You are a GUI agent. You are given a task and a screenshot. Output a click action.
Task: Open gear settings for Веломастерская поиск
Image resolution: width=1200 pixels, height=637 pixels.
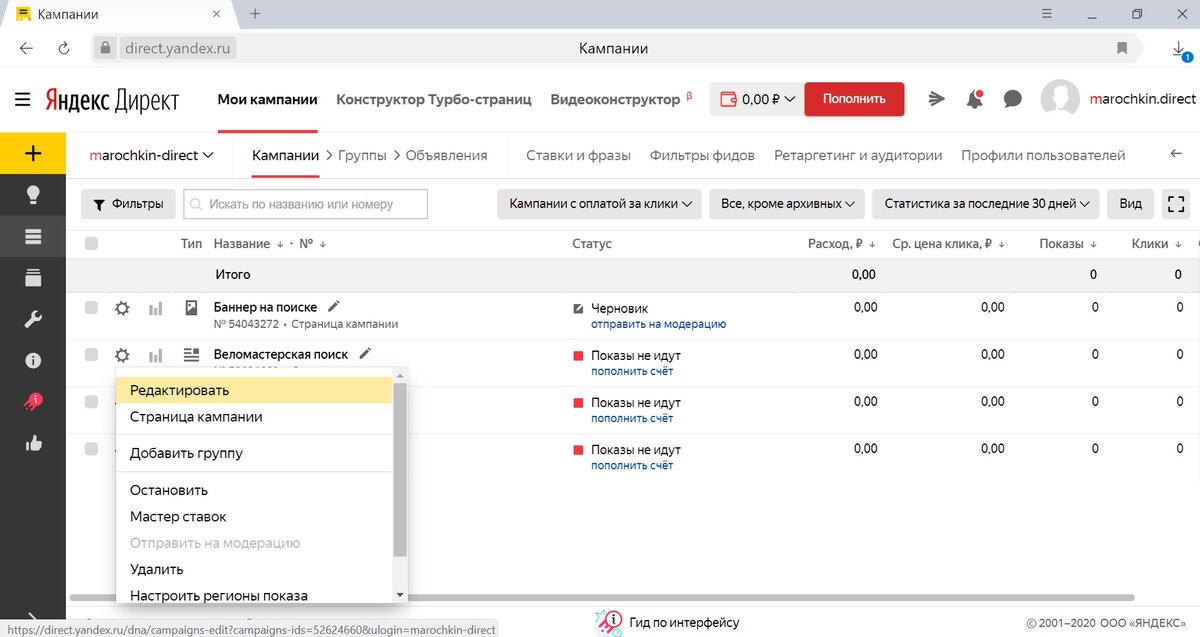click(x=122, y=355)
